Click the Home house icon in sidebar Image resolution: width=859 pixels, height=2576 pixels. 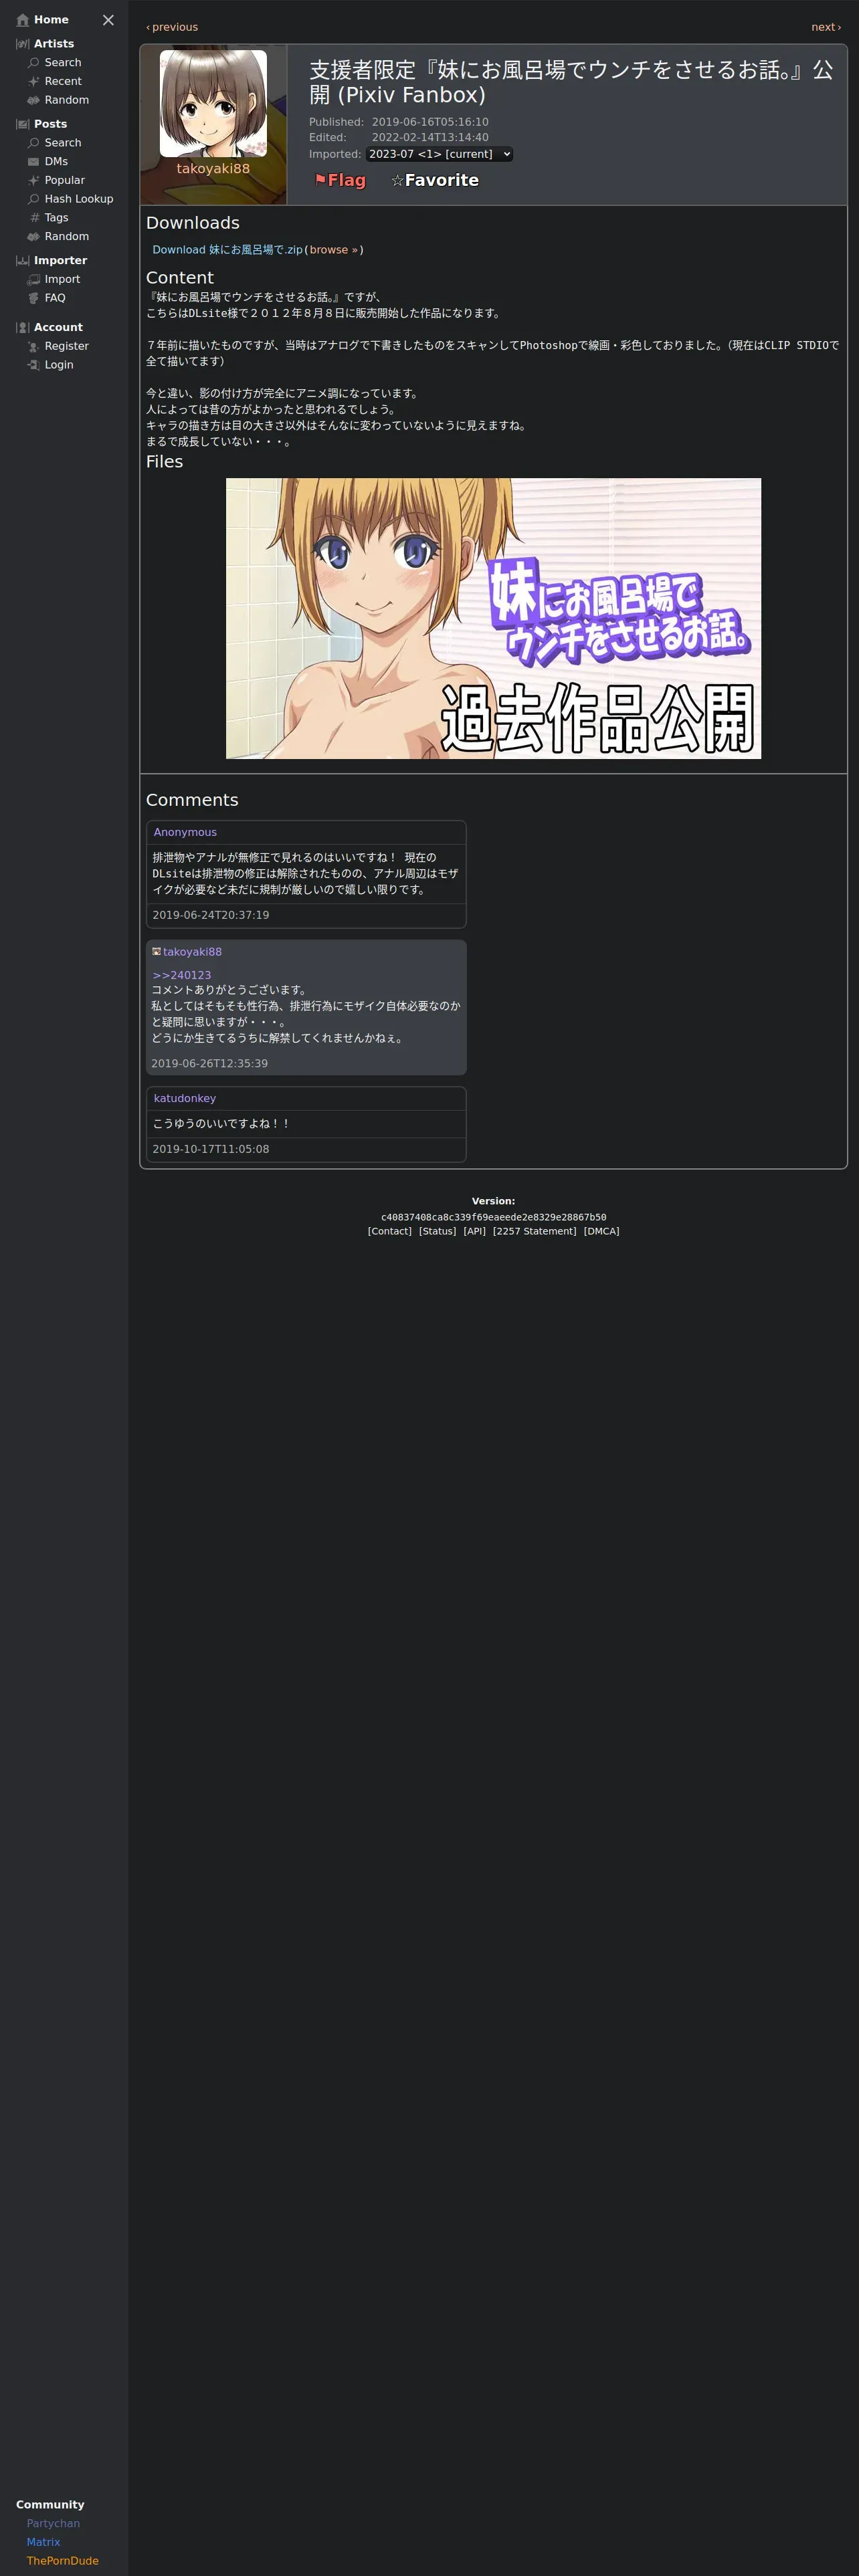click(23, 20)
